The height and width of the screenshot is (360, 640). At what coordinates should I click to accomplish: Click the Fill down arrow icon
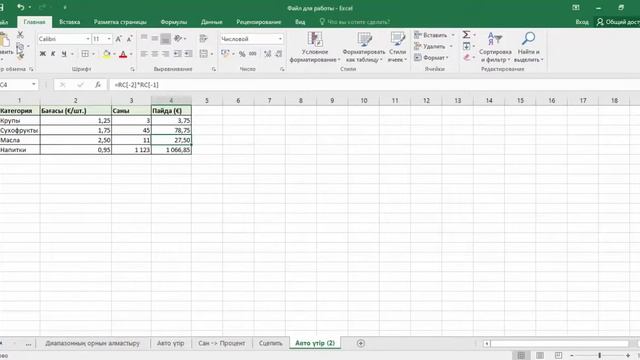(x=466, y=46)
